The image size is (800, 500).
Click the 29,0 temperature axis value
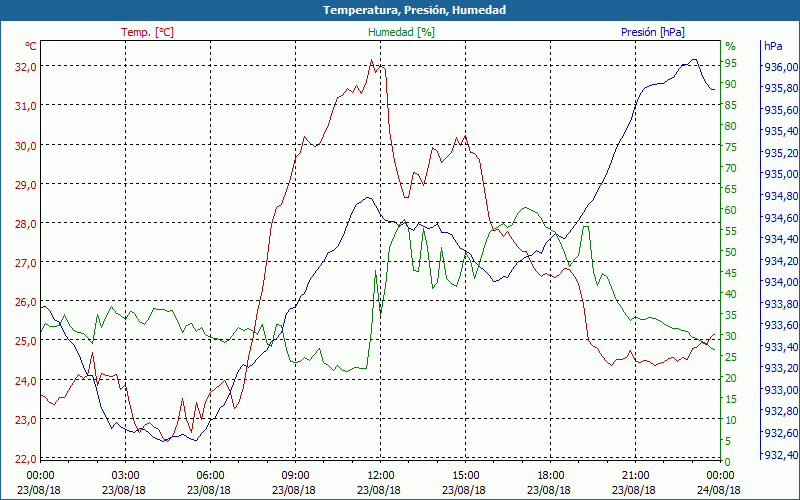[x=27, y=185]
